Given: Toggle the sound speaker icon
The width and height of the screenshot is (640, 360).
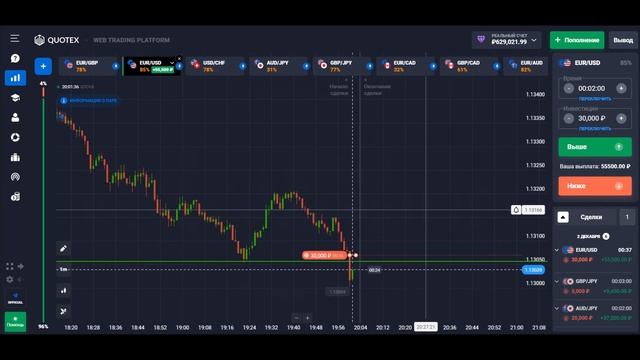Looking at the screenshot, I should [20, 280].
